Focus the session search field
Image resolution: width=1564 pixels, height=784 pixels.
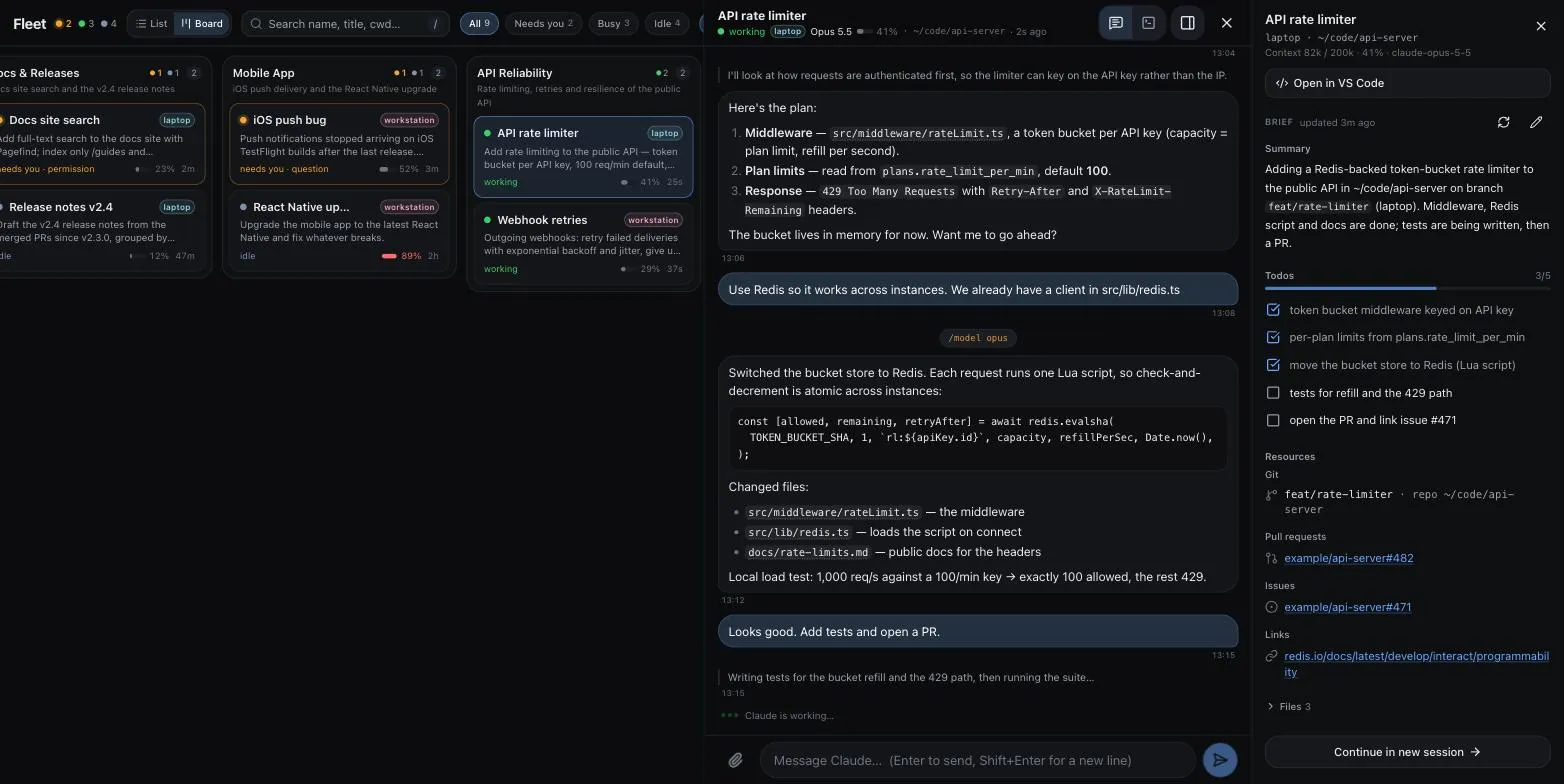[345, 24]
